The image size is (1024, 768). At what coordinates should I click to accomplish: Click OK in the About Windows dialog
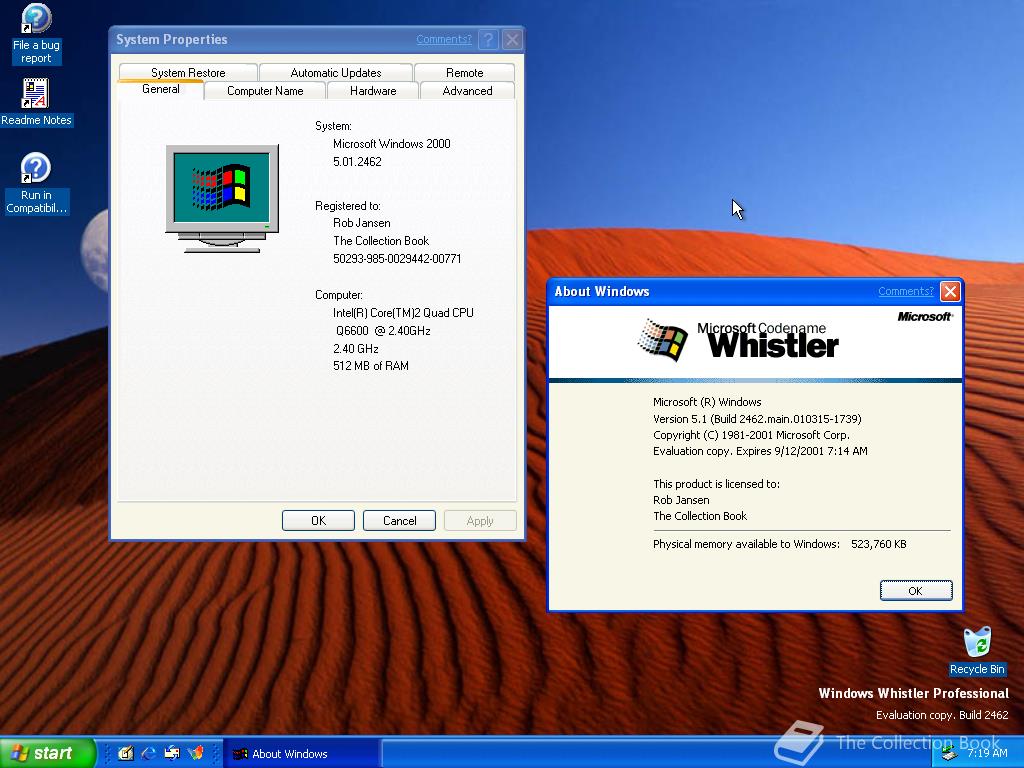tap(916, 590)
